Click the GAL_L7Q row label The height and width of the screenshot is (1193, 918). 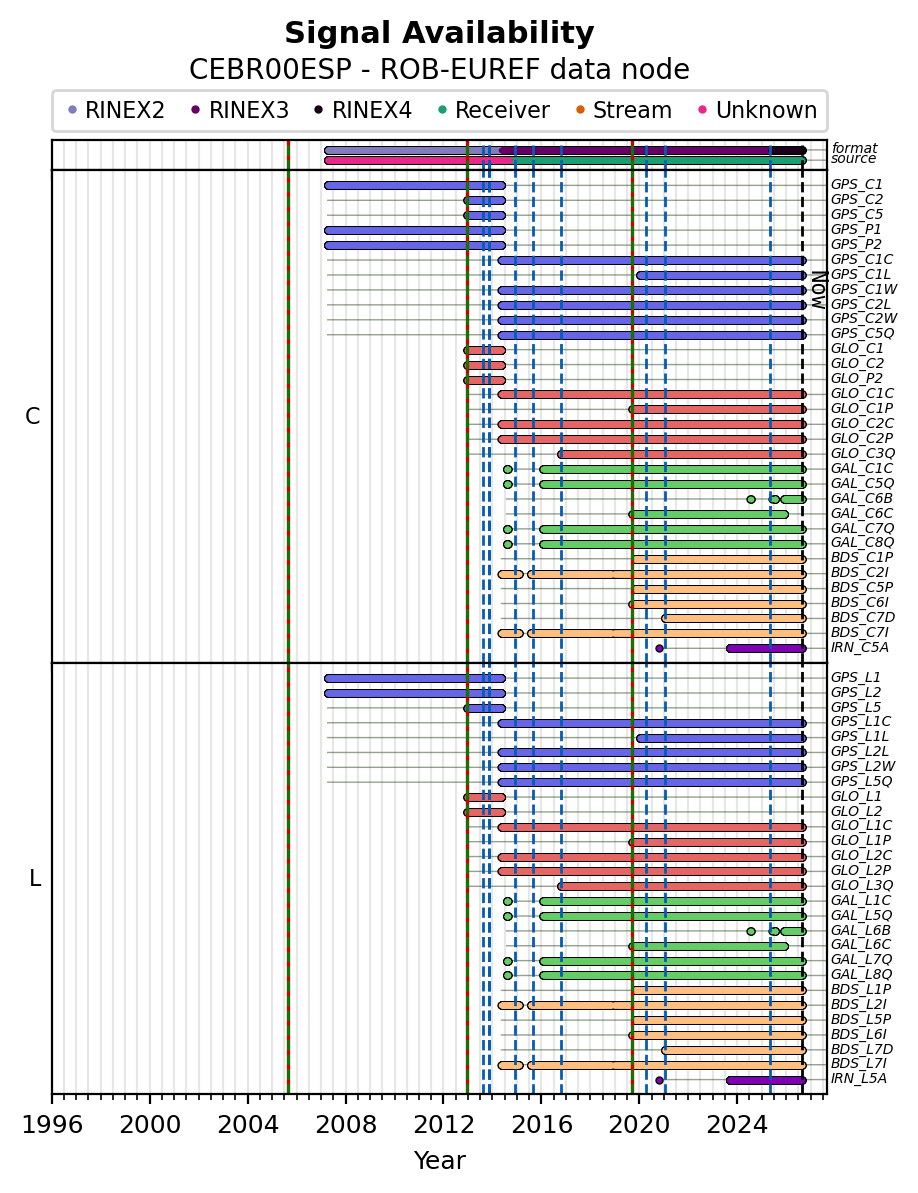pos(862,959)
